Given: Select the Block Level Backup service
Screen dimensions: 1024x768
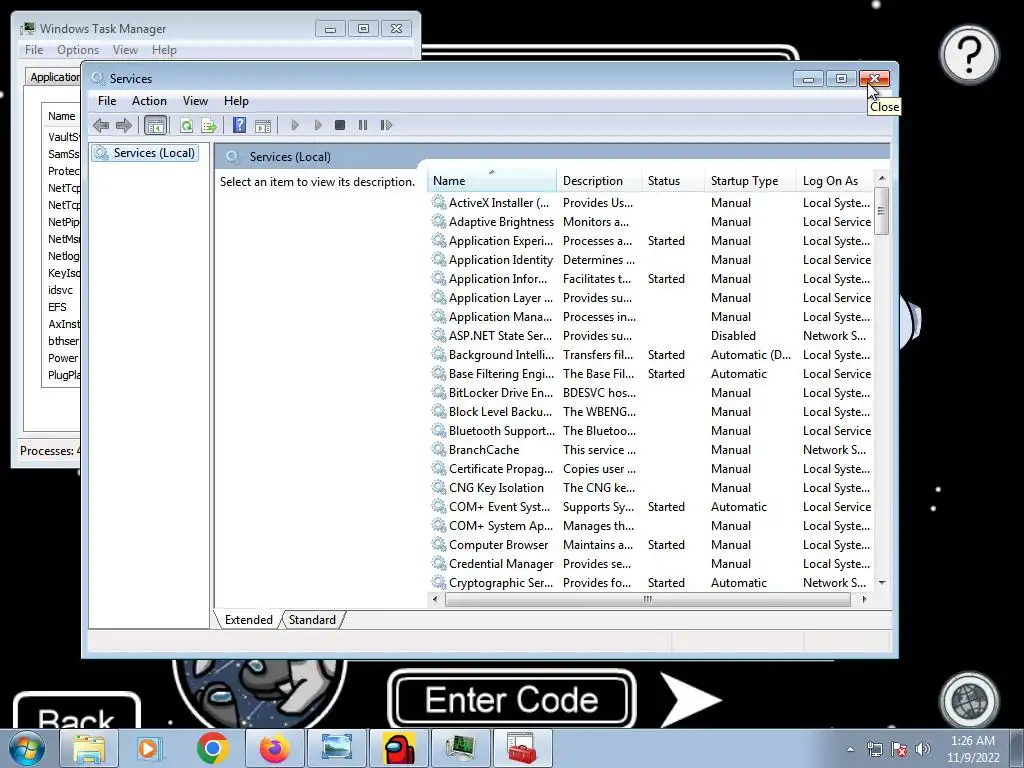Looking at the screenshot, I should pyautogui.click(x=651, y=411).
